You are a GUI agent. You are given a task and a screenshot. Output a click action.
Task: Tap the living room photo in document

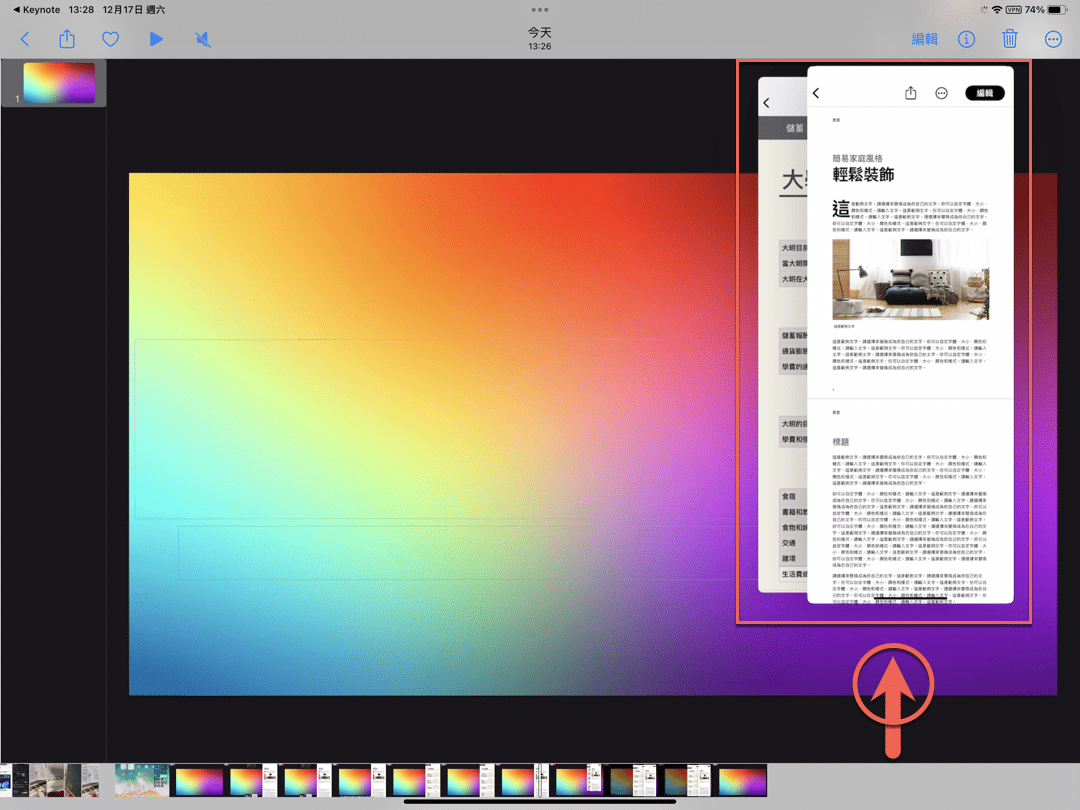click(911, 280)
